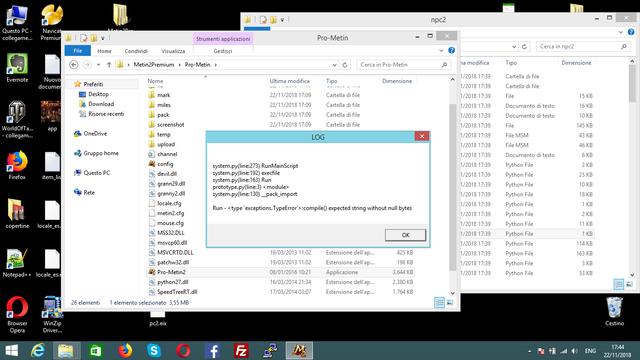Open Notepad++ desktop shortcut
The height and width of the screenshot is (360, 640).
[17, 262]
